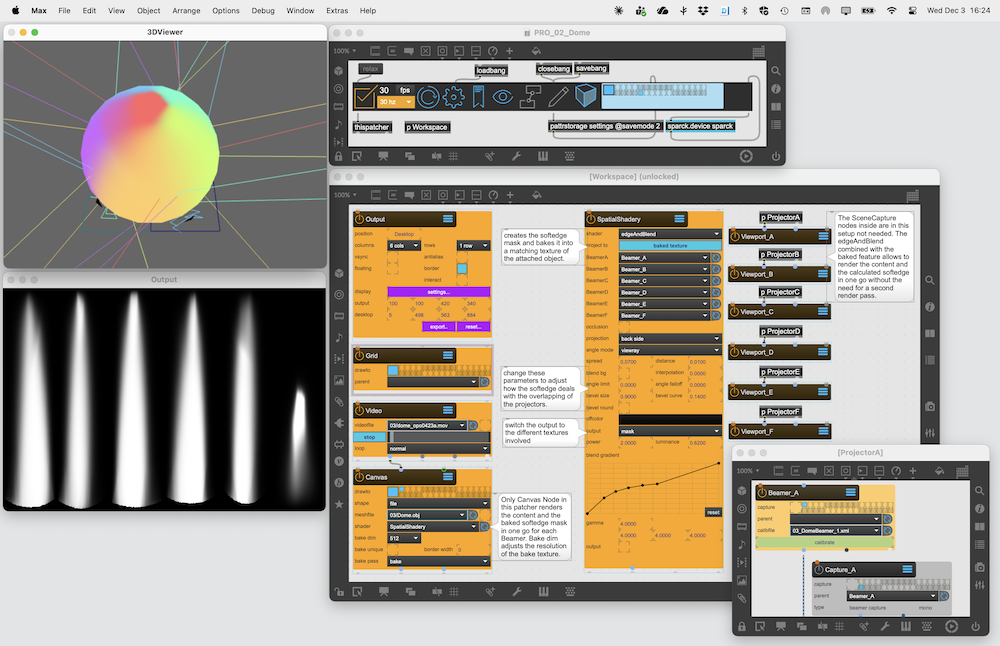Toggle the border checkbox in Output node
This screenshot has width=1000, height=646.
point(462,269)
